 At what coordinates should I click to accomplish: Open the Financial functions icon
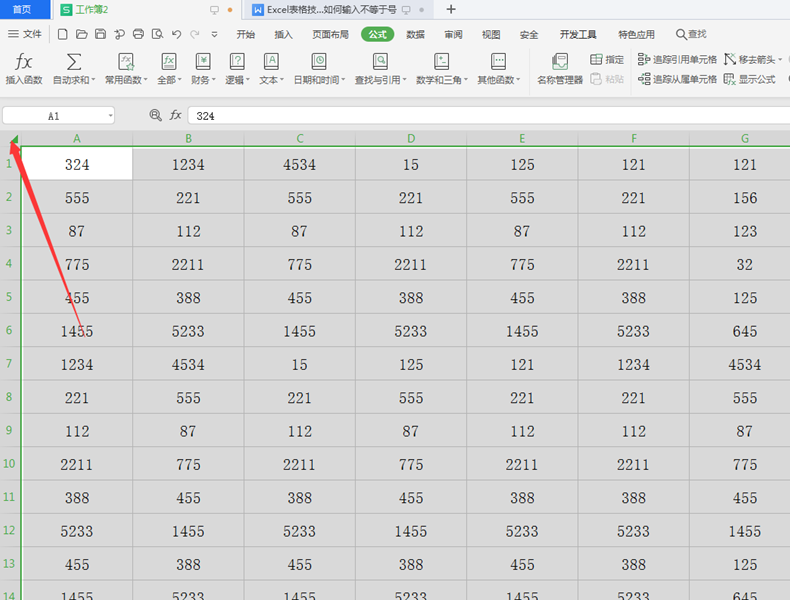pos(203,61)
